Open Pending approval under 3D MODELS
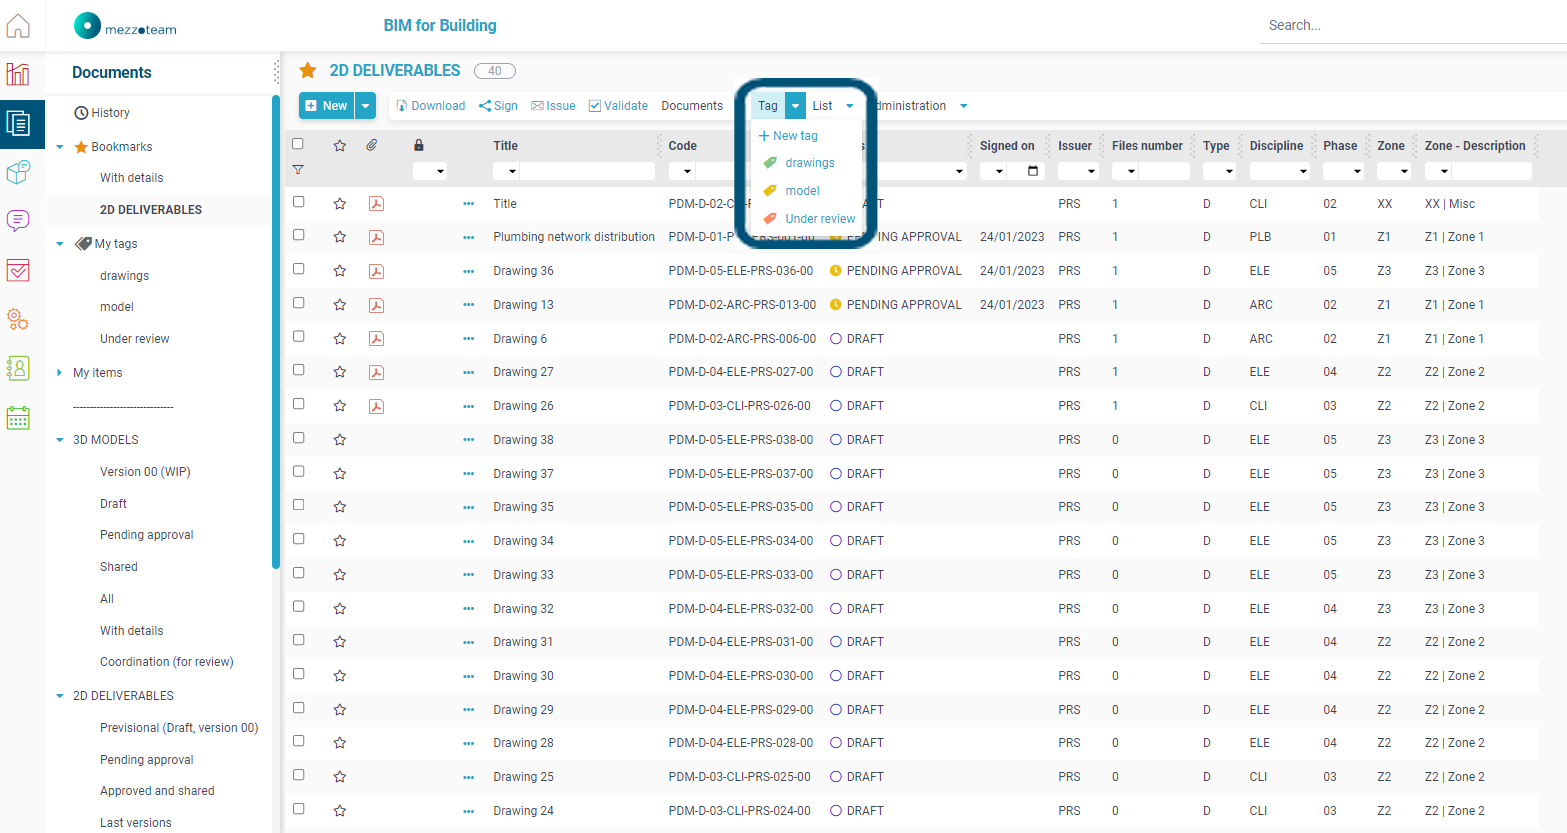1567x833 pixels. pos(147,535)
